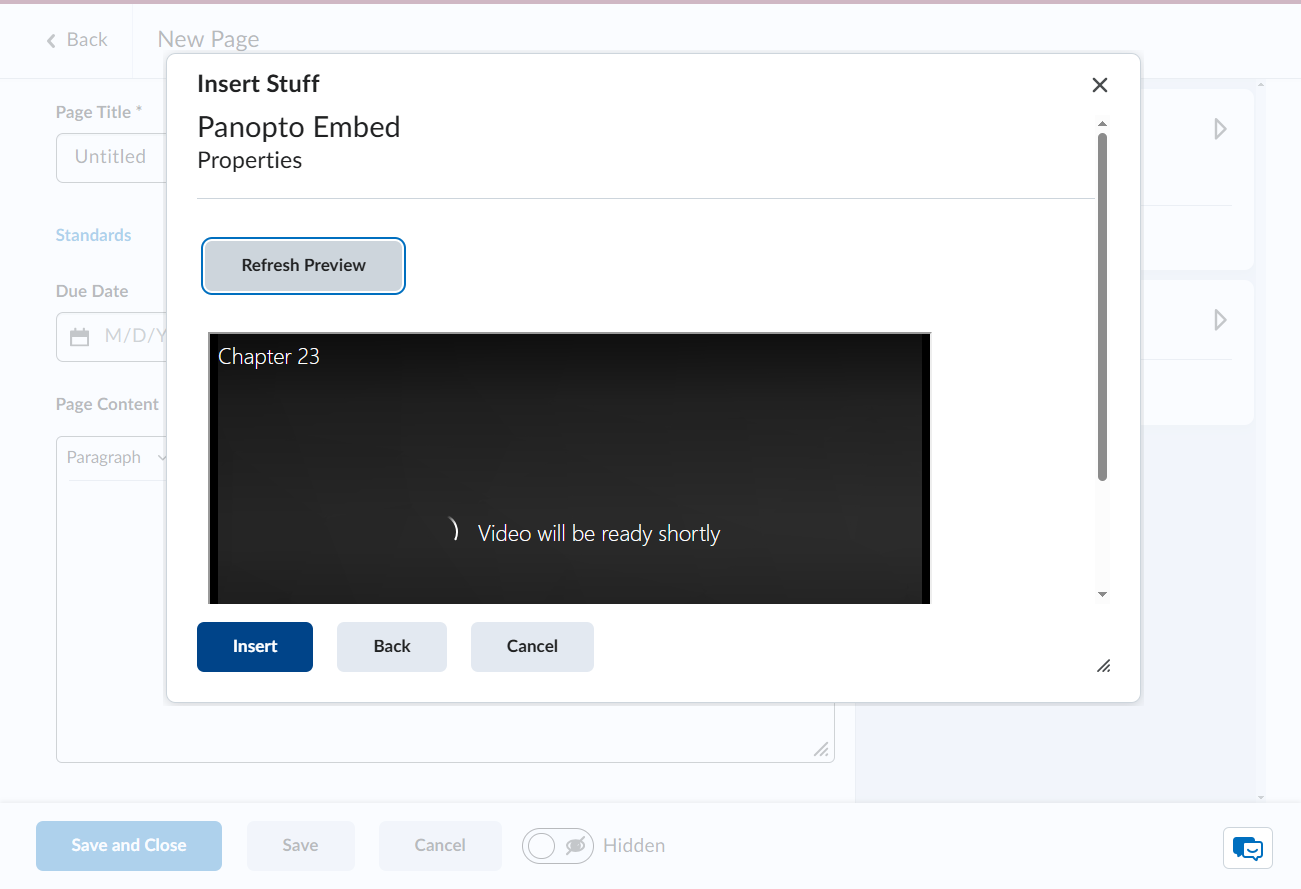Click the dialog scrollbar down arrow
The height and width of the screenshot is (889, 1301).
pyautogui.click(x=1102, y=595)
